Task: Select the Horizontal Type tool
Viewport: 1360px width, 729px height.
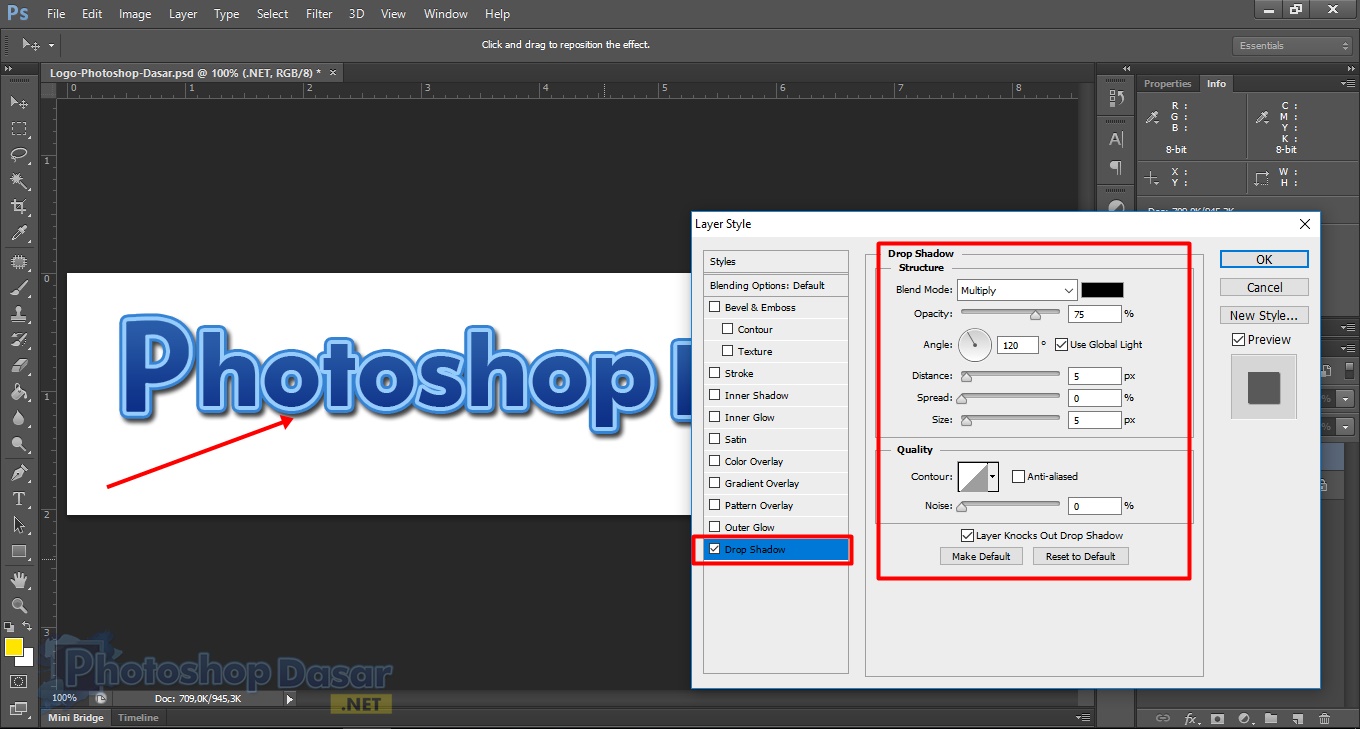Action: [x=19, y=498]
